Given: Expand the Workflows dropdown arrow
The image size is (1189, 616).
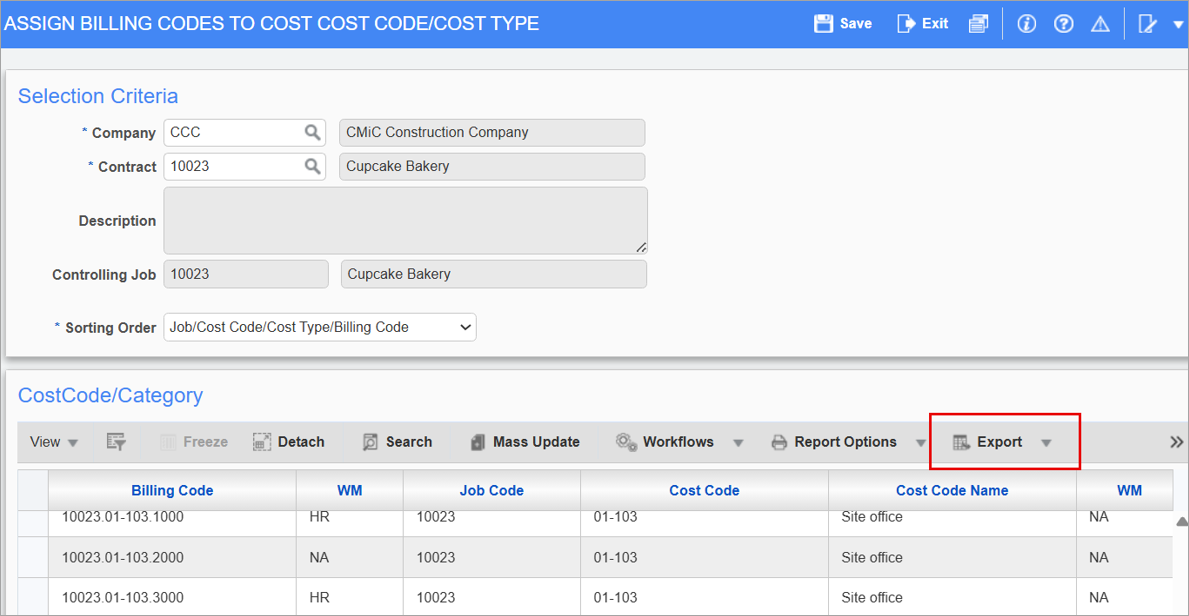Looking at the screenshot, I should point(738,443).
